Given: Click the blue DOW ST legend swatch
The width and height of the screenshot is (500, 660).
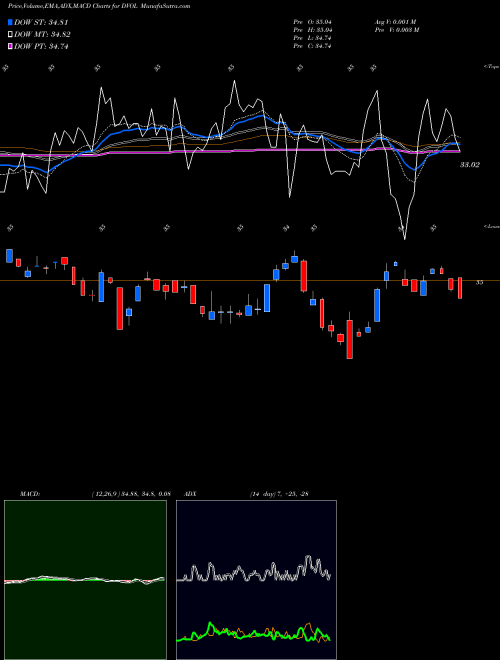Looking at the screenshot, I should [x=10, y=22].
